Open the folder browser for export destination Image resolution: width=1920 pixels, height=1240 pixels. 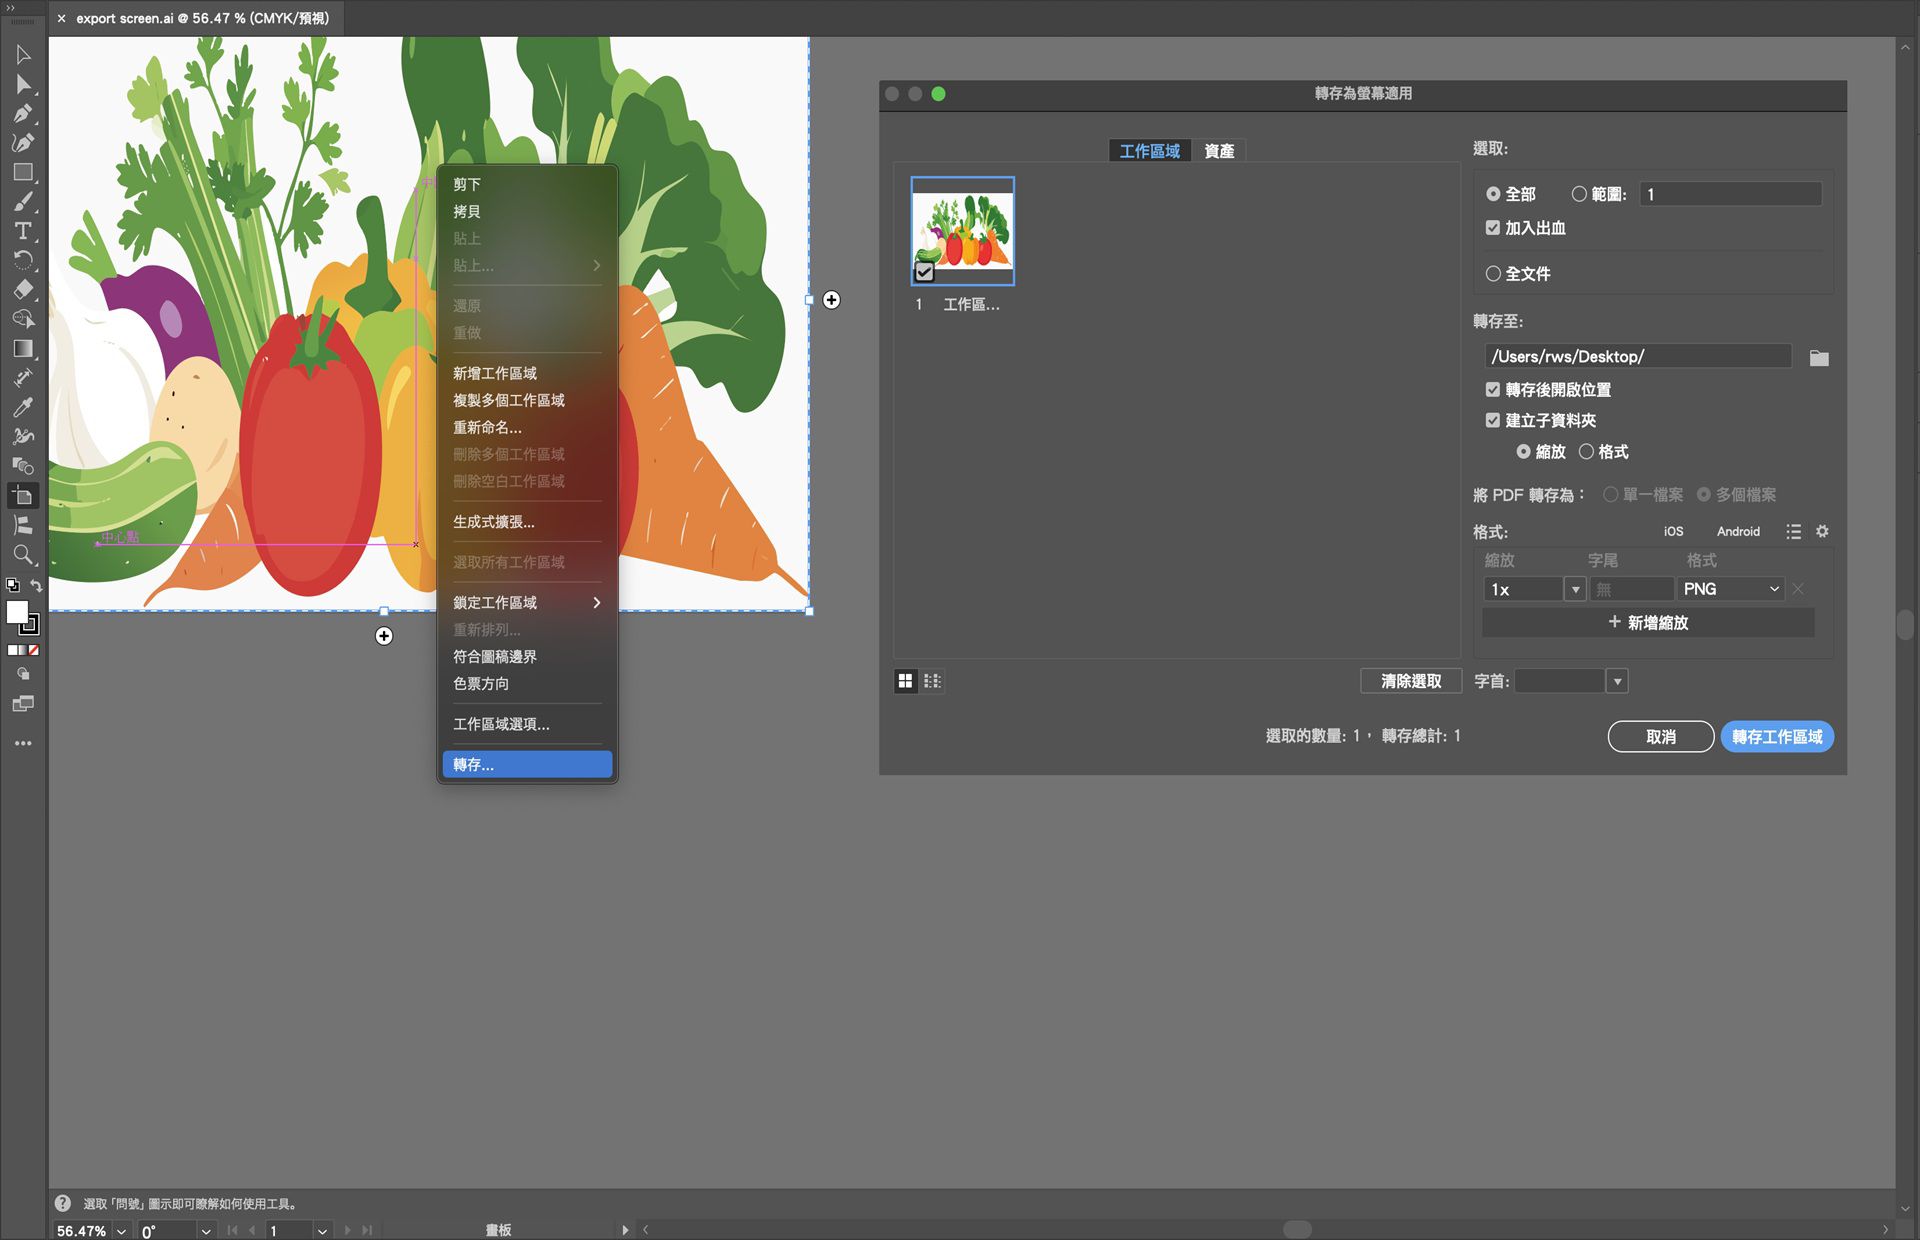coord(1819,357)
